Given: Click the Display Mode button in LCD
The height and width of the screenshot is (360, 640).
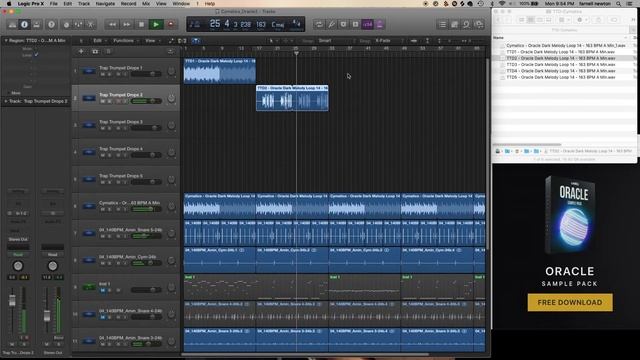Looking at the screenshot, I should click(x=195, y=24).
